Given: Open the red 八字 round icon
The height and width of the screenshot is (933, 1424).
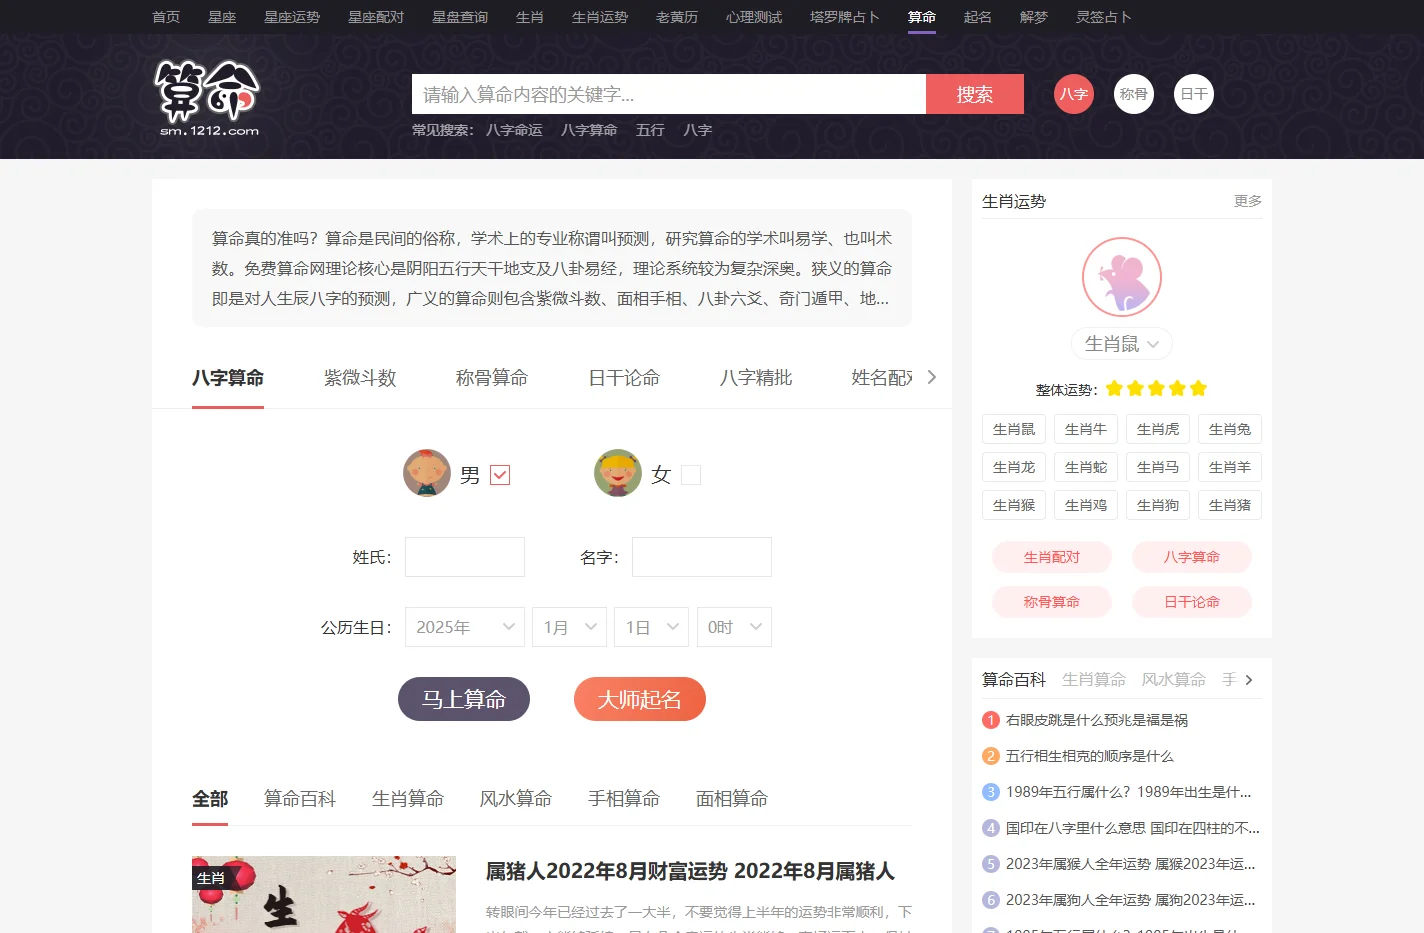Looking at the screenshot, I should [x=1074, y=94].
